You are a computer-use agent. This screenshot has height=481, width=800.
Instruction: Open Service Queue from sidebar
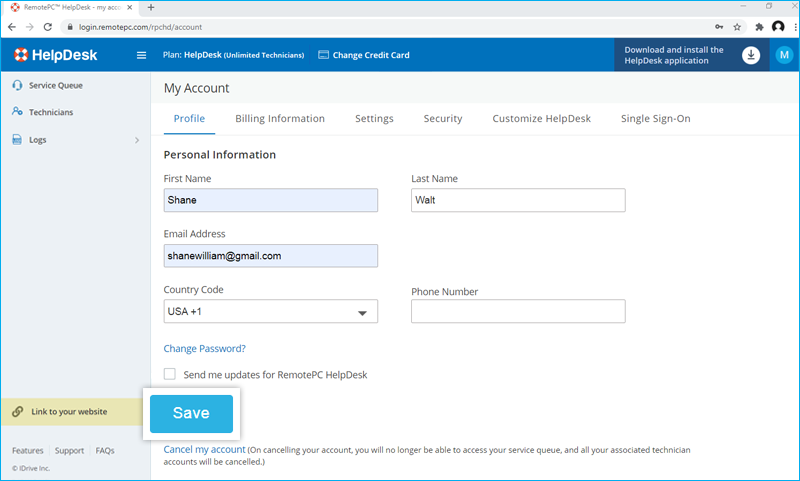point(55,85)
